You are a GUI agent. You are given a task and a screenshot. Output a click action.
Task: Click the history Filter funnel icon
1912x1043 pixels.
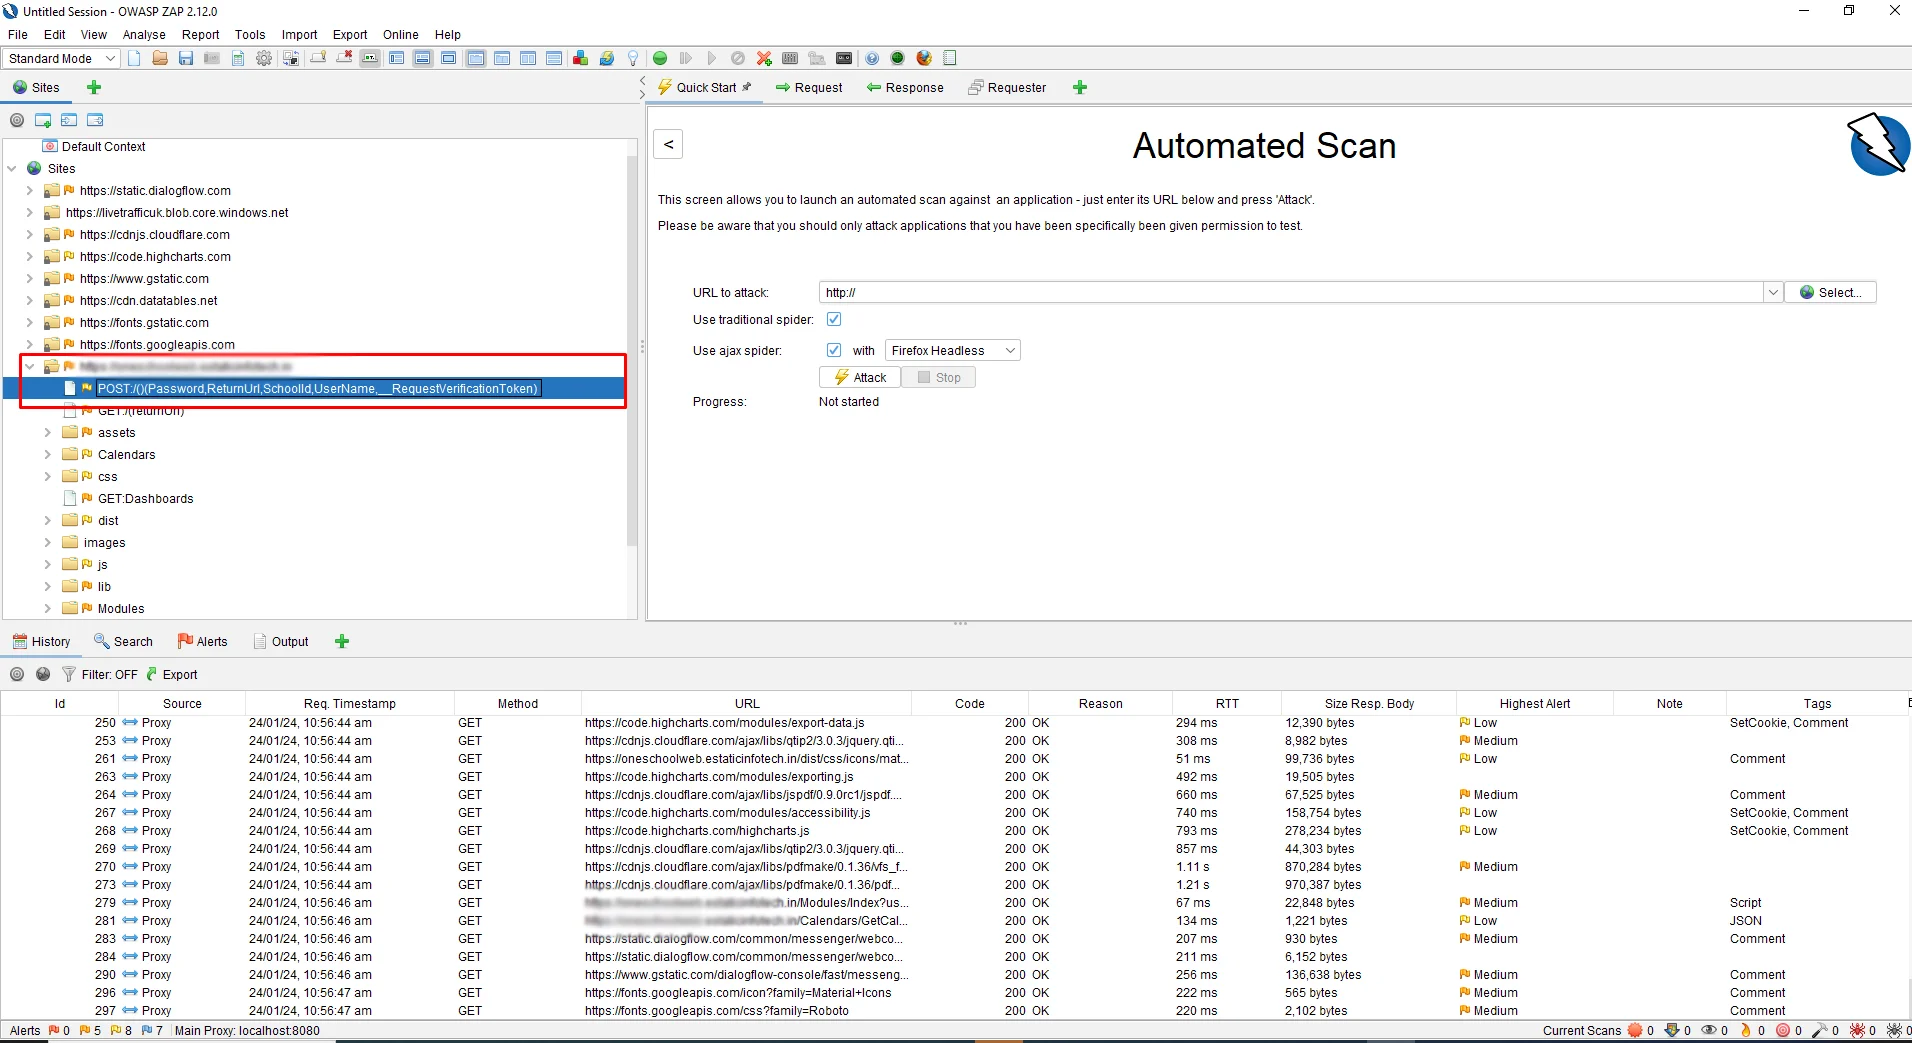tap(69, 674)
